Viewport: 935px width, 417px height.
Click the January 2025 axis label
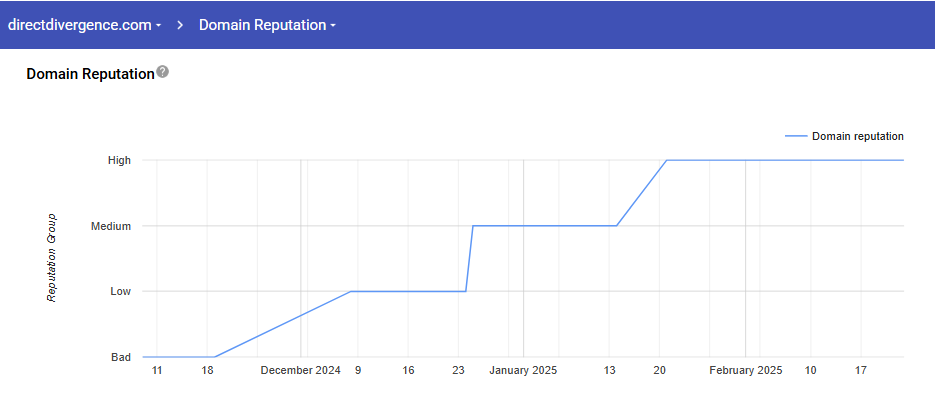(522, 370)
